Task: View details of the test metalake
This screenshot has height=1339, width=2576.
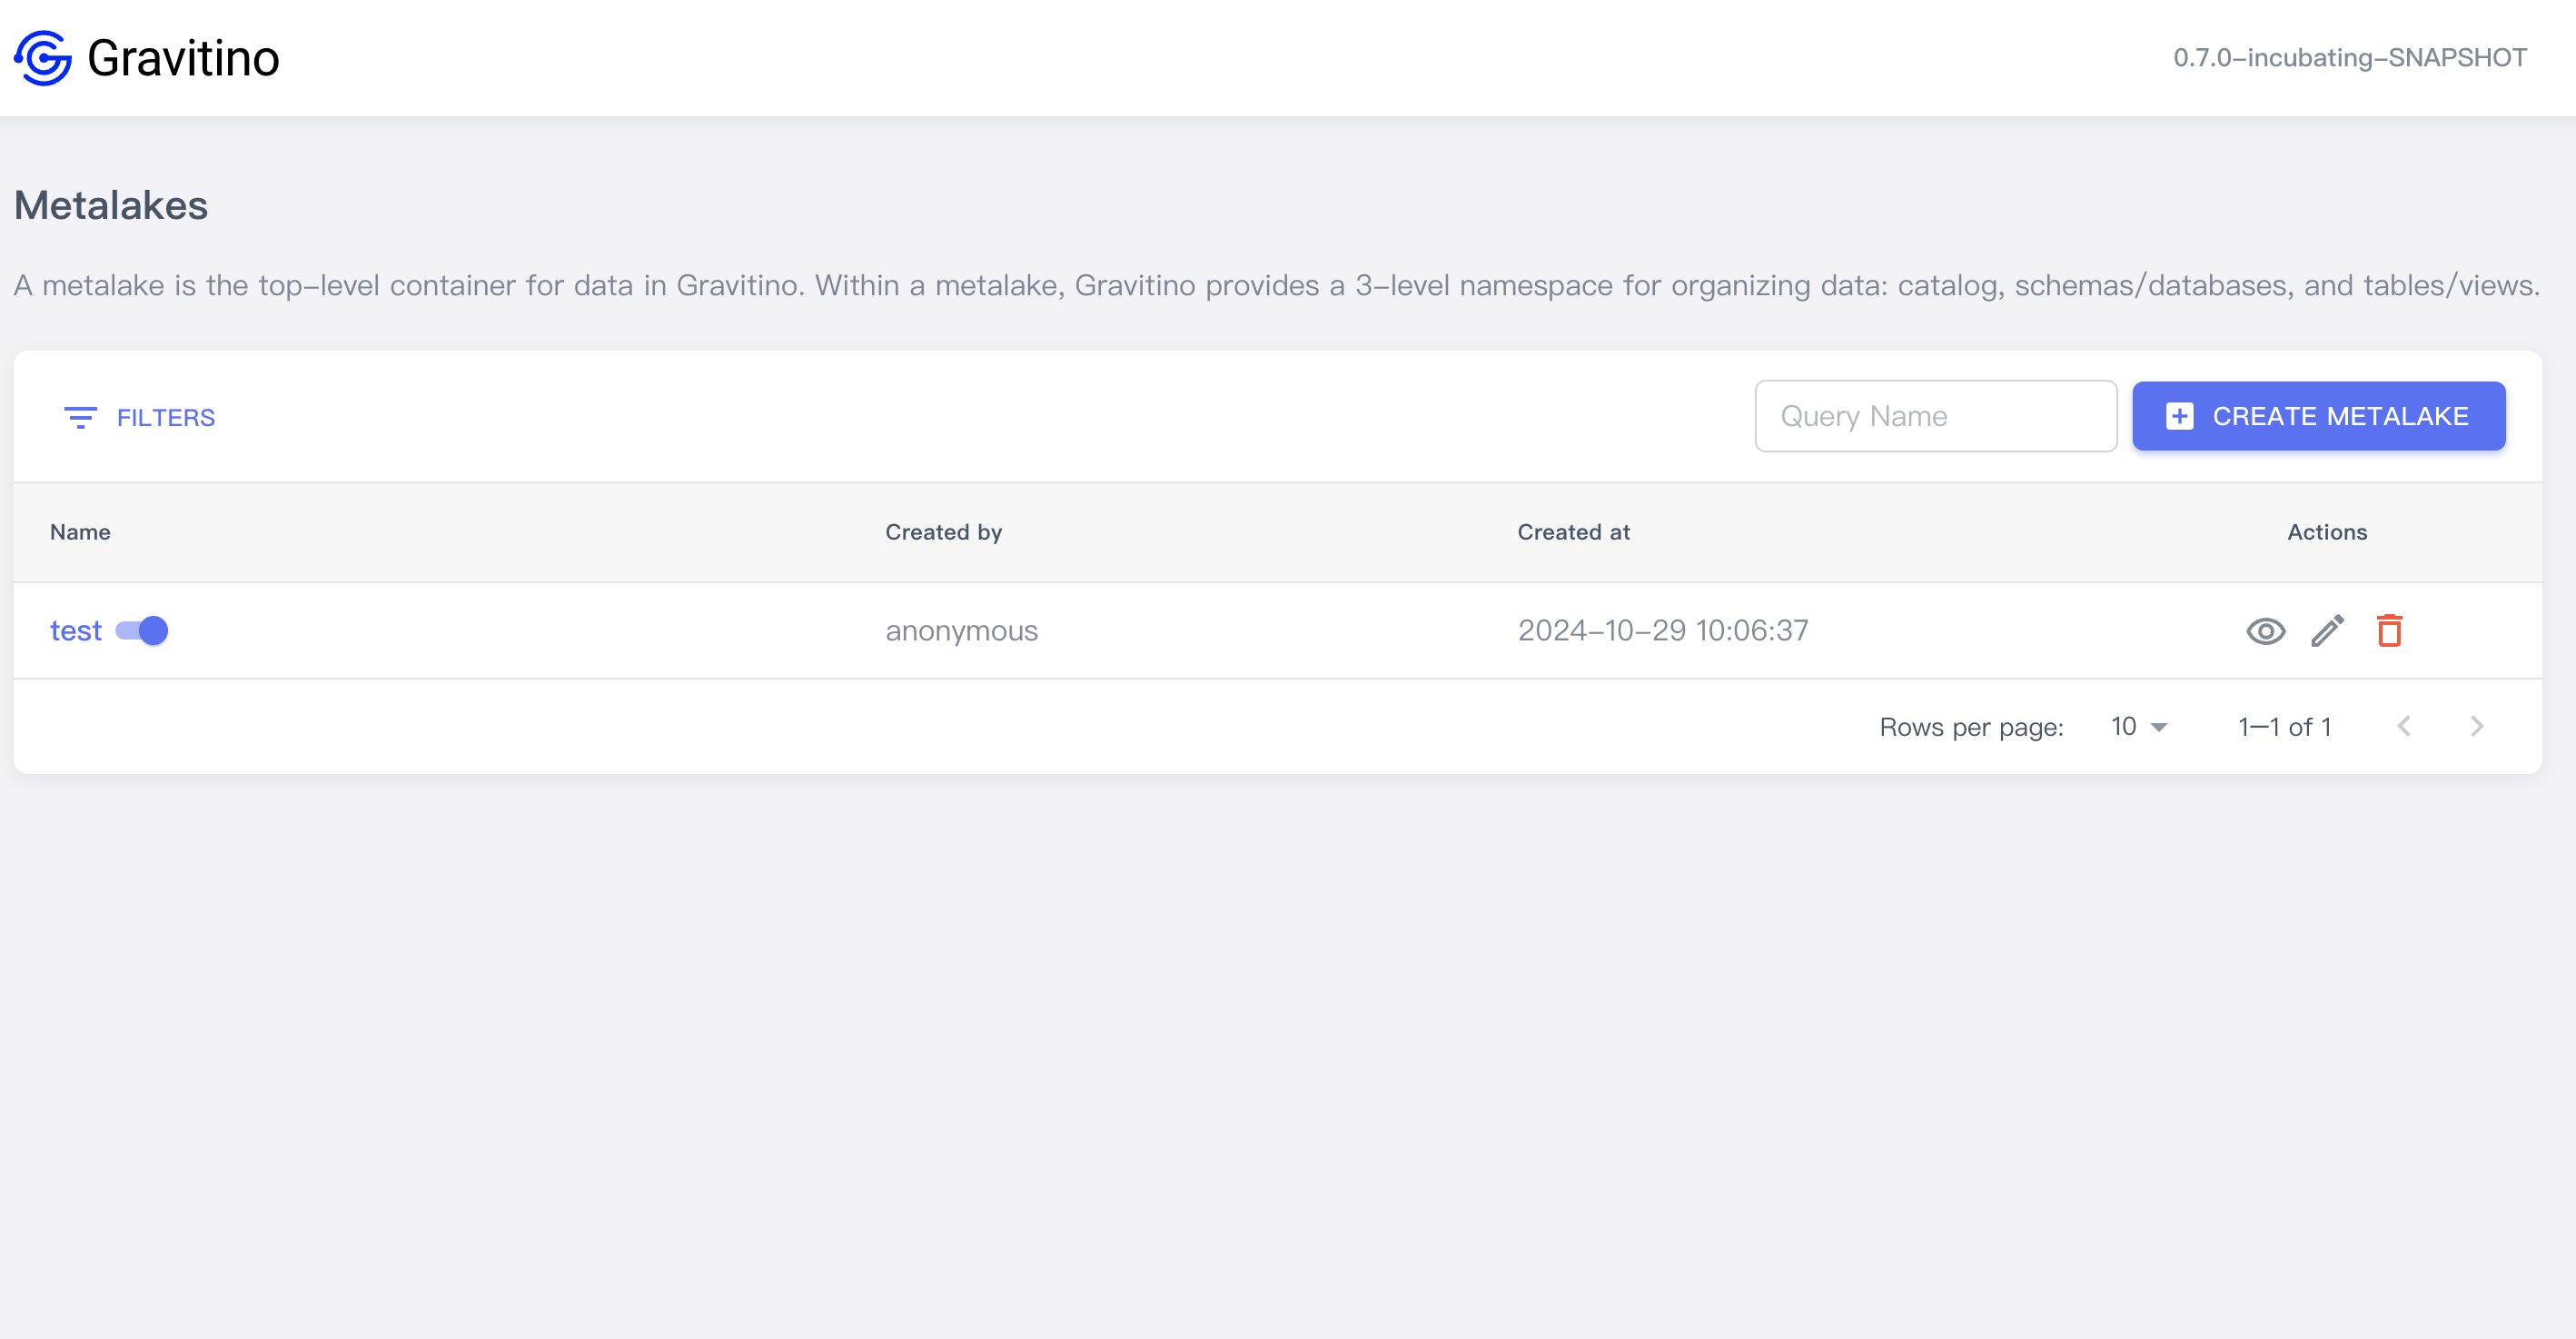Action: click(2265, 631)
